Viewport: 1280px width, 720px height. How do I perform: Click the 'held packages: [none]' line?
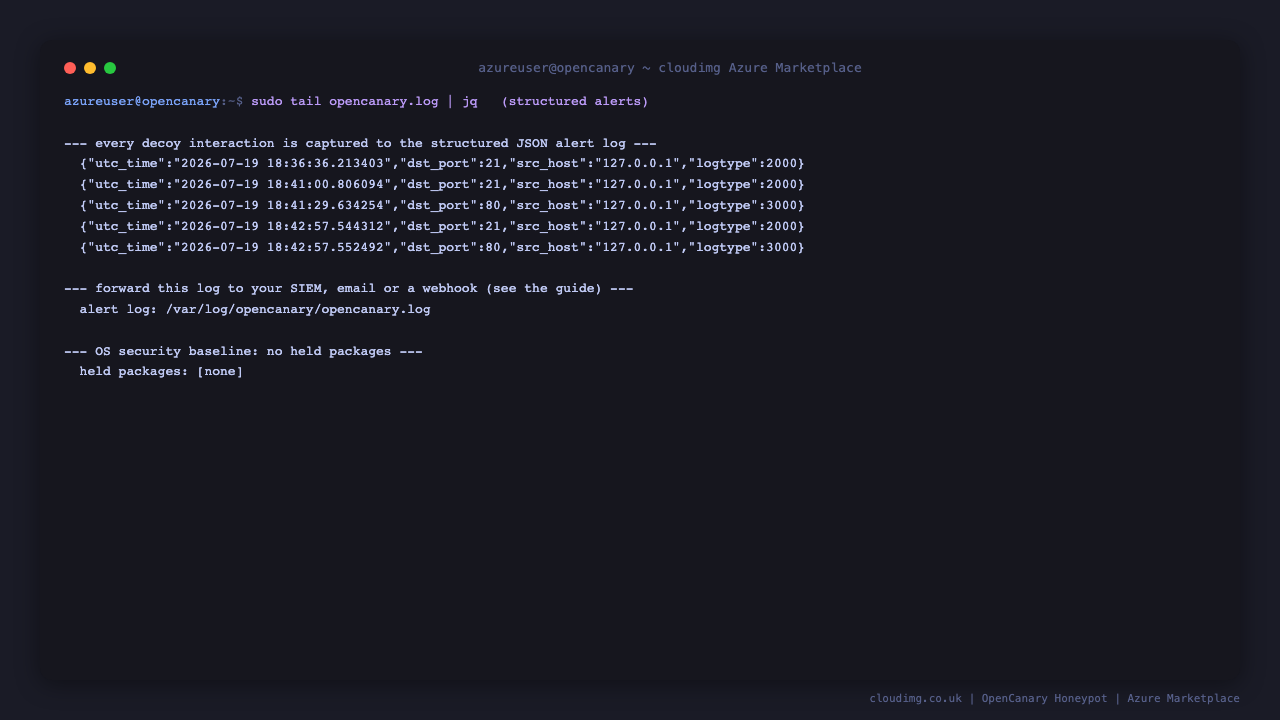pyautogui.click(x=161, y=371)
